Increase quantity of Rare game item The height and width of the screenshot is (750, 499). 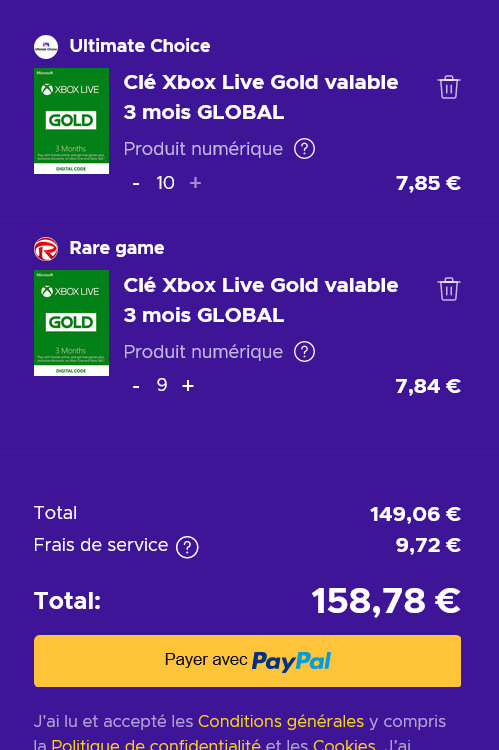click(x=188, y=386)
